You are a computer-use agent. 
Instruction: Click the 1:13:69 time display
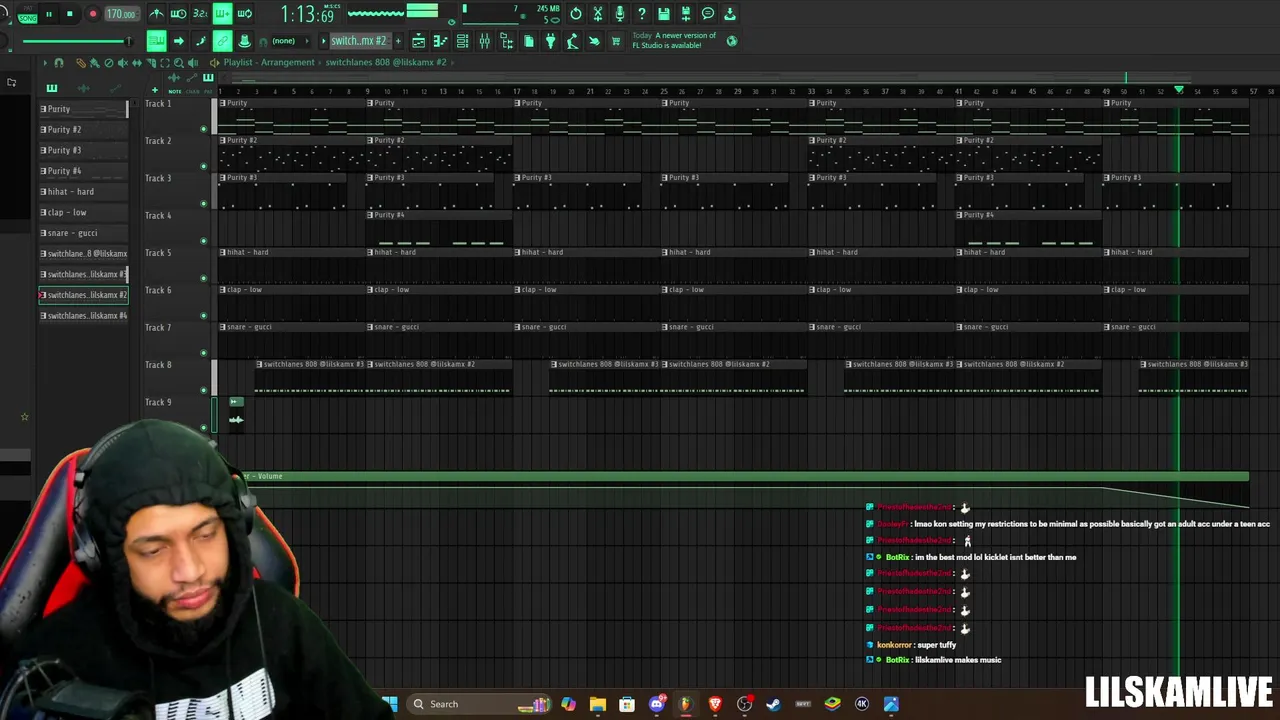coord(306,14)
